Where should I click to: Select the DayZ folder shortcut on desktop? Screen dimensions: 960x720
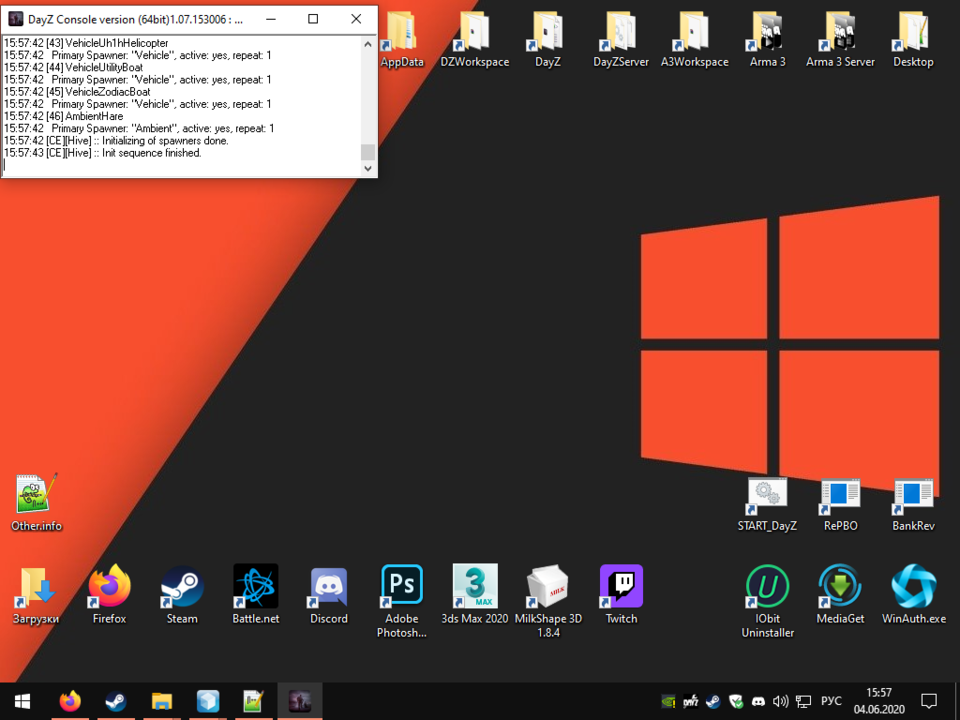click(547, 39)
